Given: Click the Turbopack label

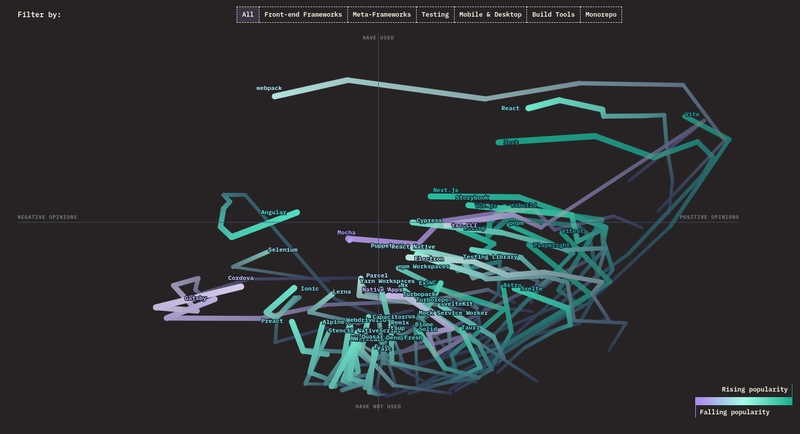Looking at the screenshot, I should (419, 294).
